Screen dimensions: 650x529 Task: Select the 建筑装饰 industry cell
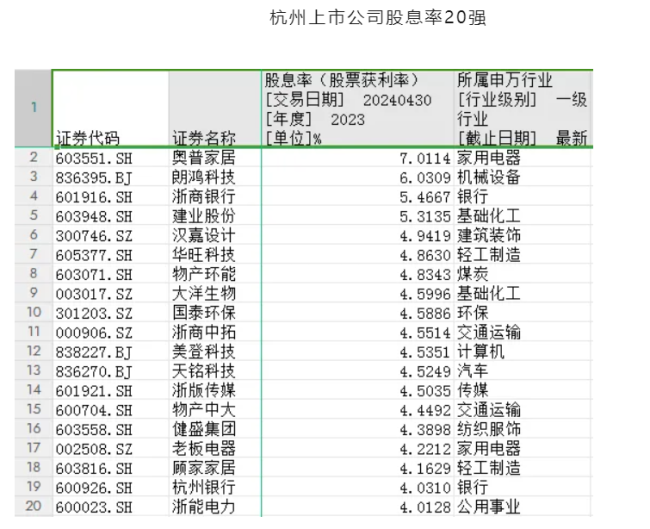click(x=523, y=235)
